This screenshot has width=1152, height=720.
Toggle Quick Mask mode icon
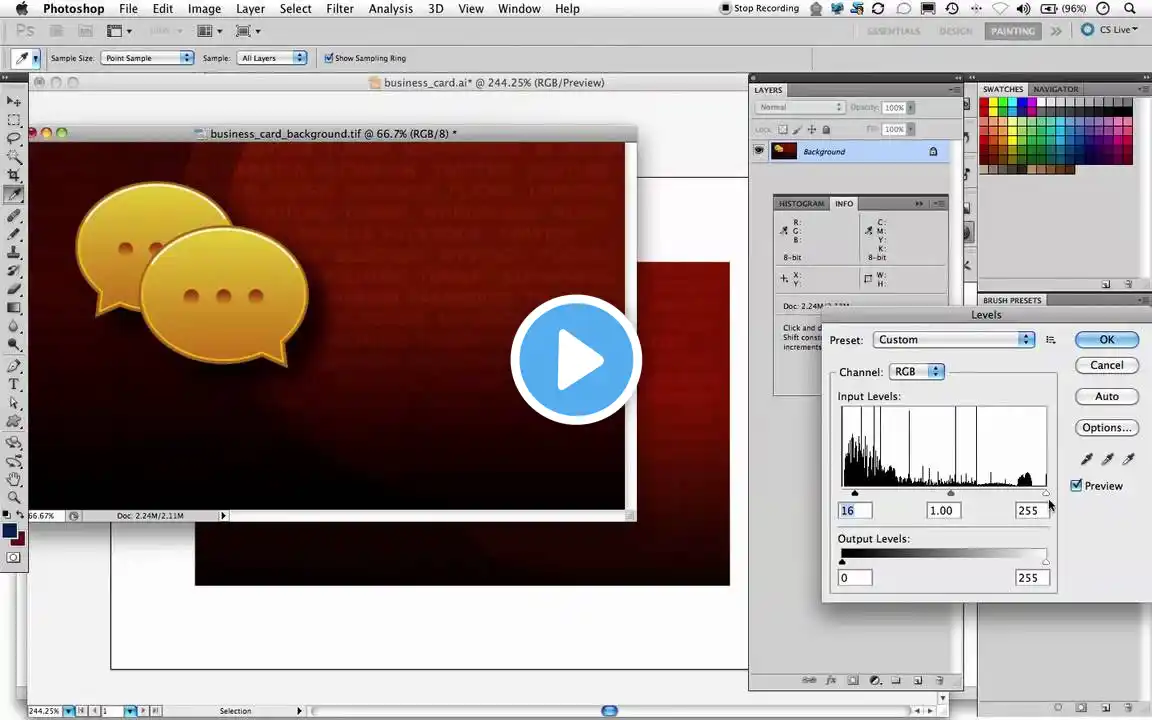pos(13,558)
